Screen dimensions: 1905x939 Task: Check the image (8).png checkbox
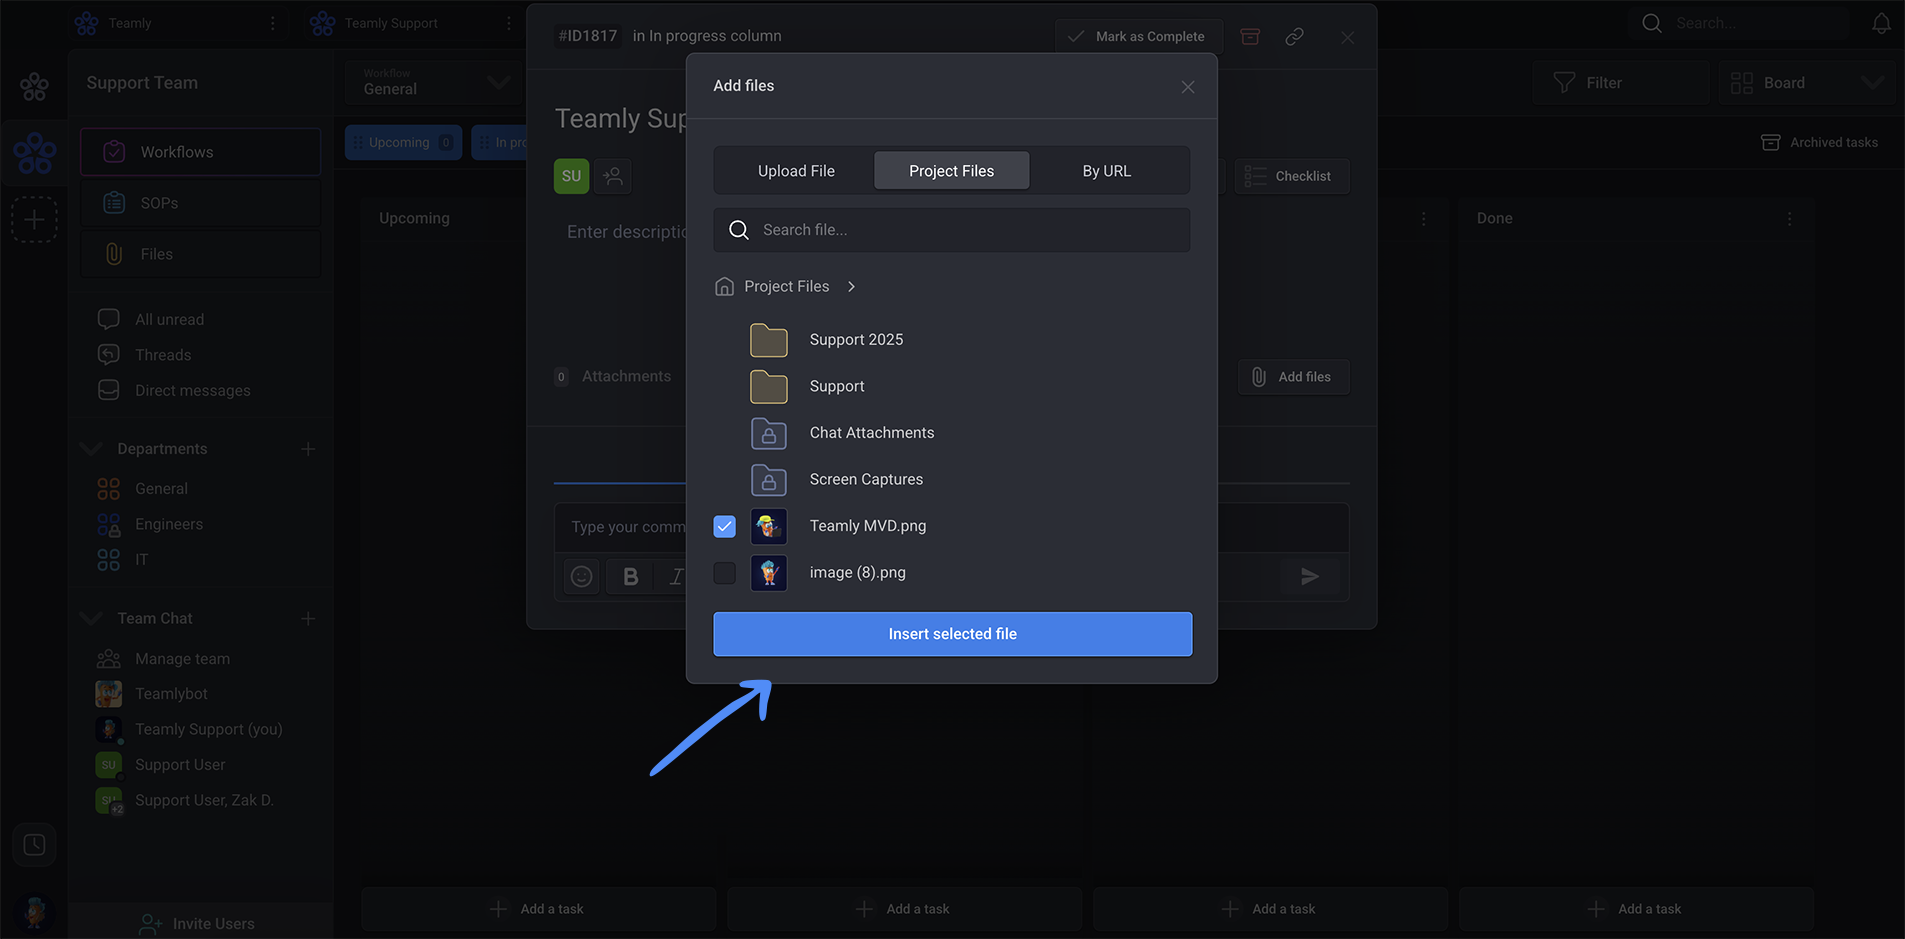[x=725, y=573]
